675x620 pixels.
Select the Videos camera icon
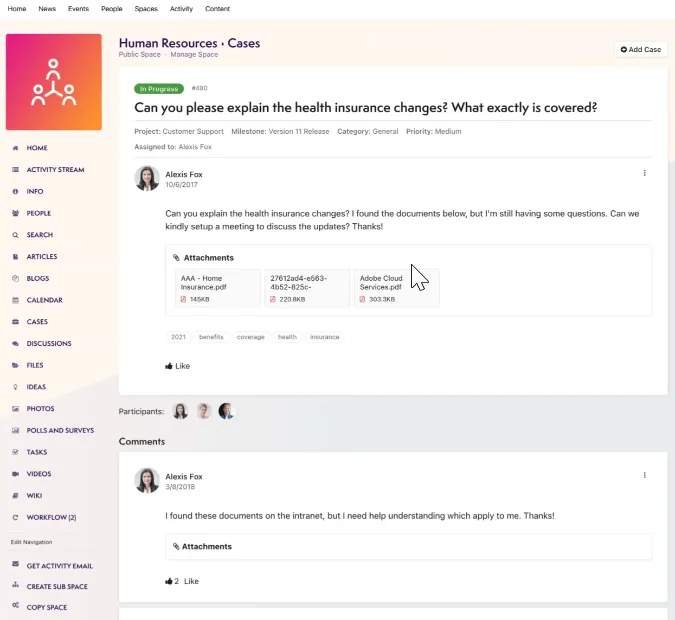(x=15, y=474)
